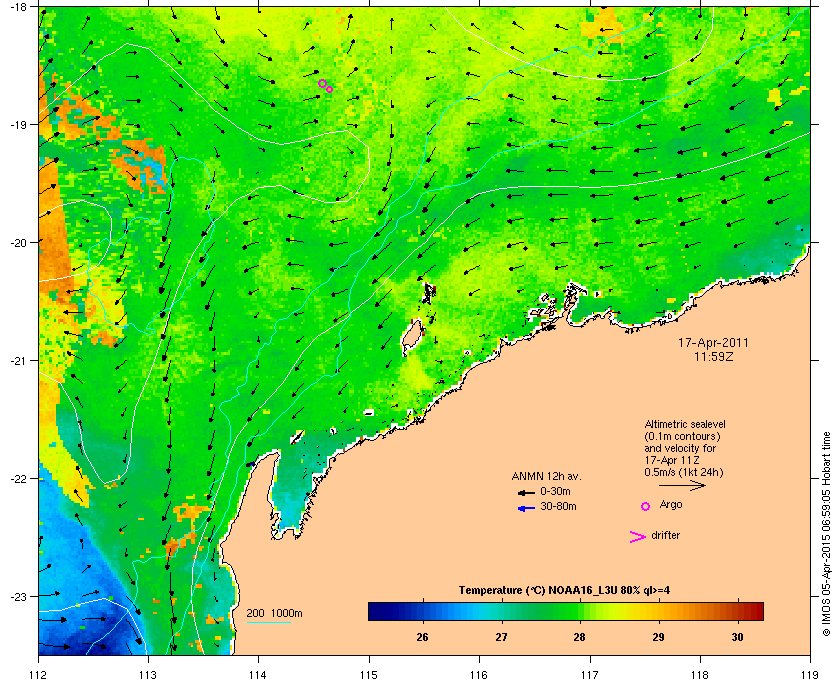Click the magenta Argo circle legend symbol
Viewport: 840px width, 680px height.
click(x=646, y=506)
